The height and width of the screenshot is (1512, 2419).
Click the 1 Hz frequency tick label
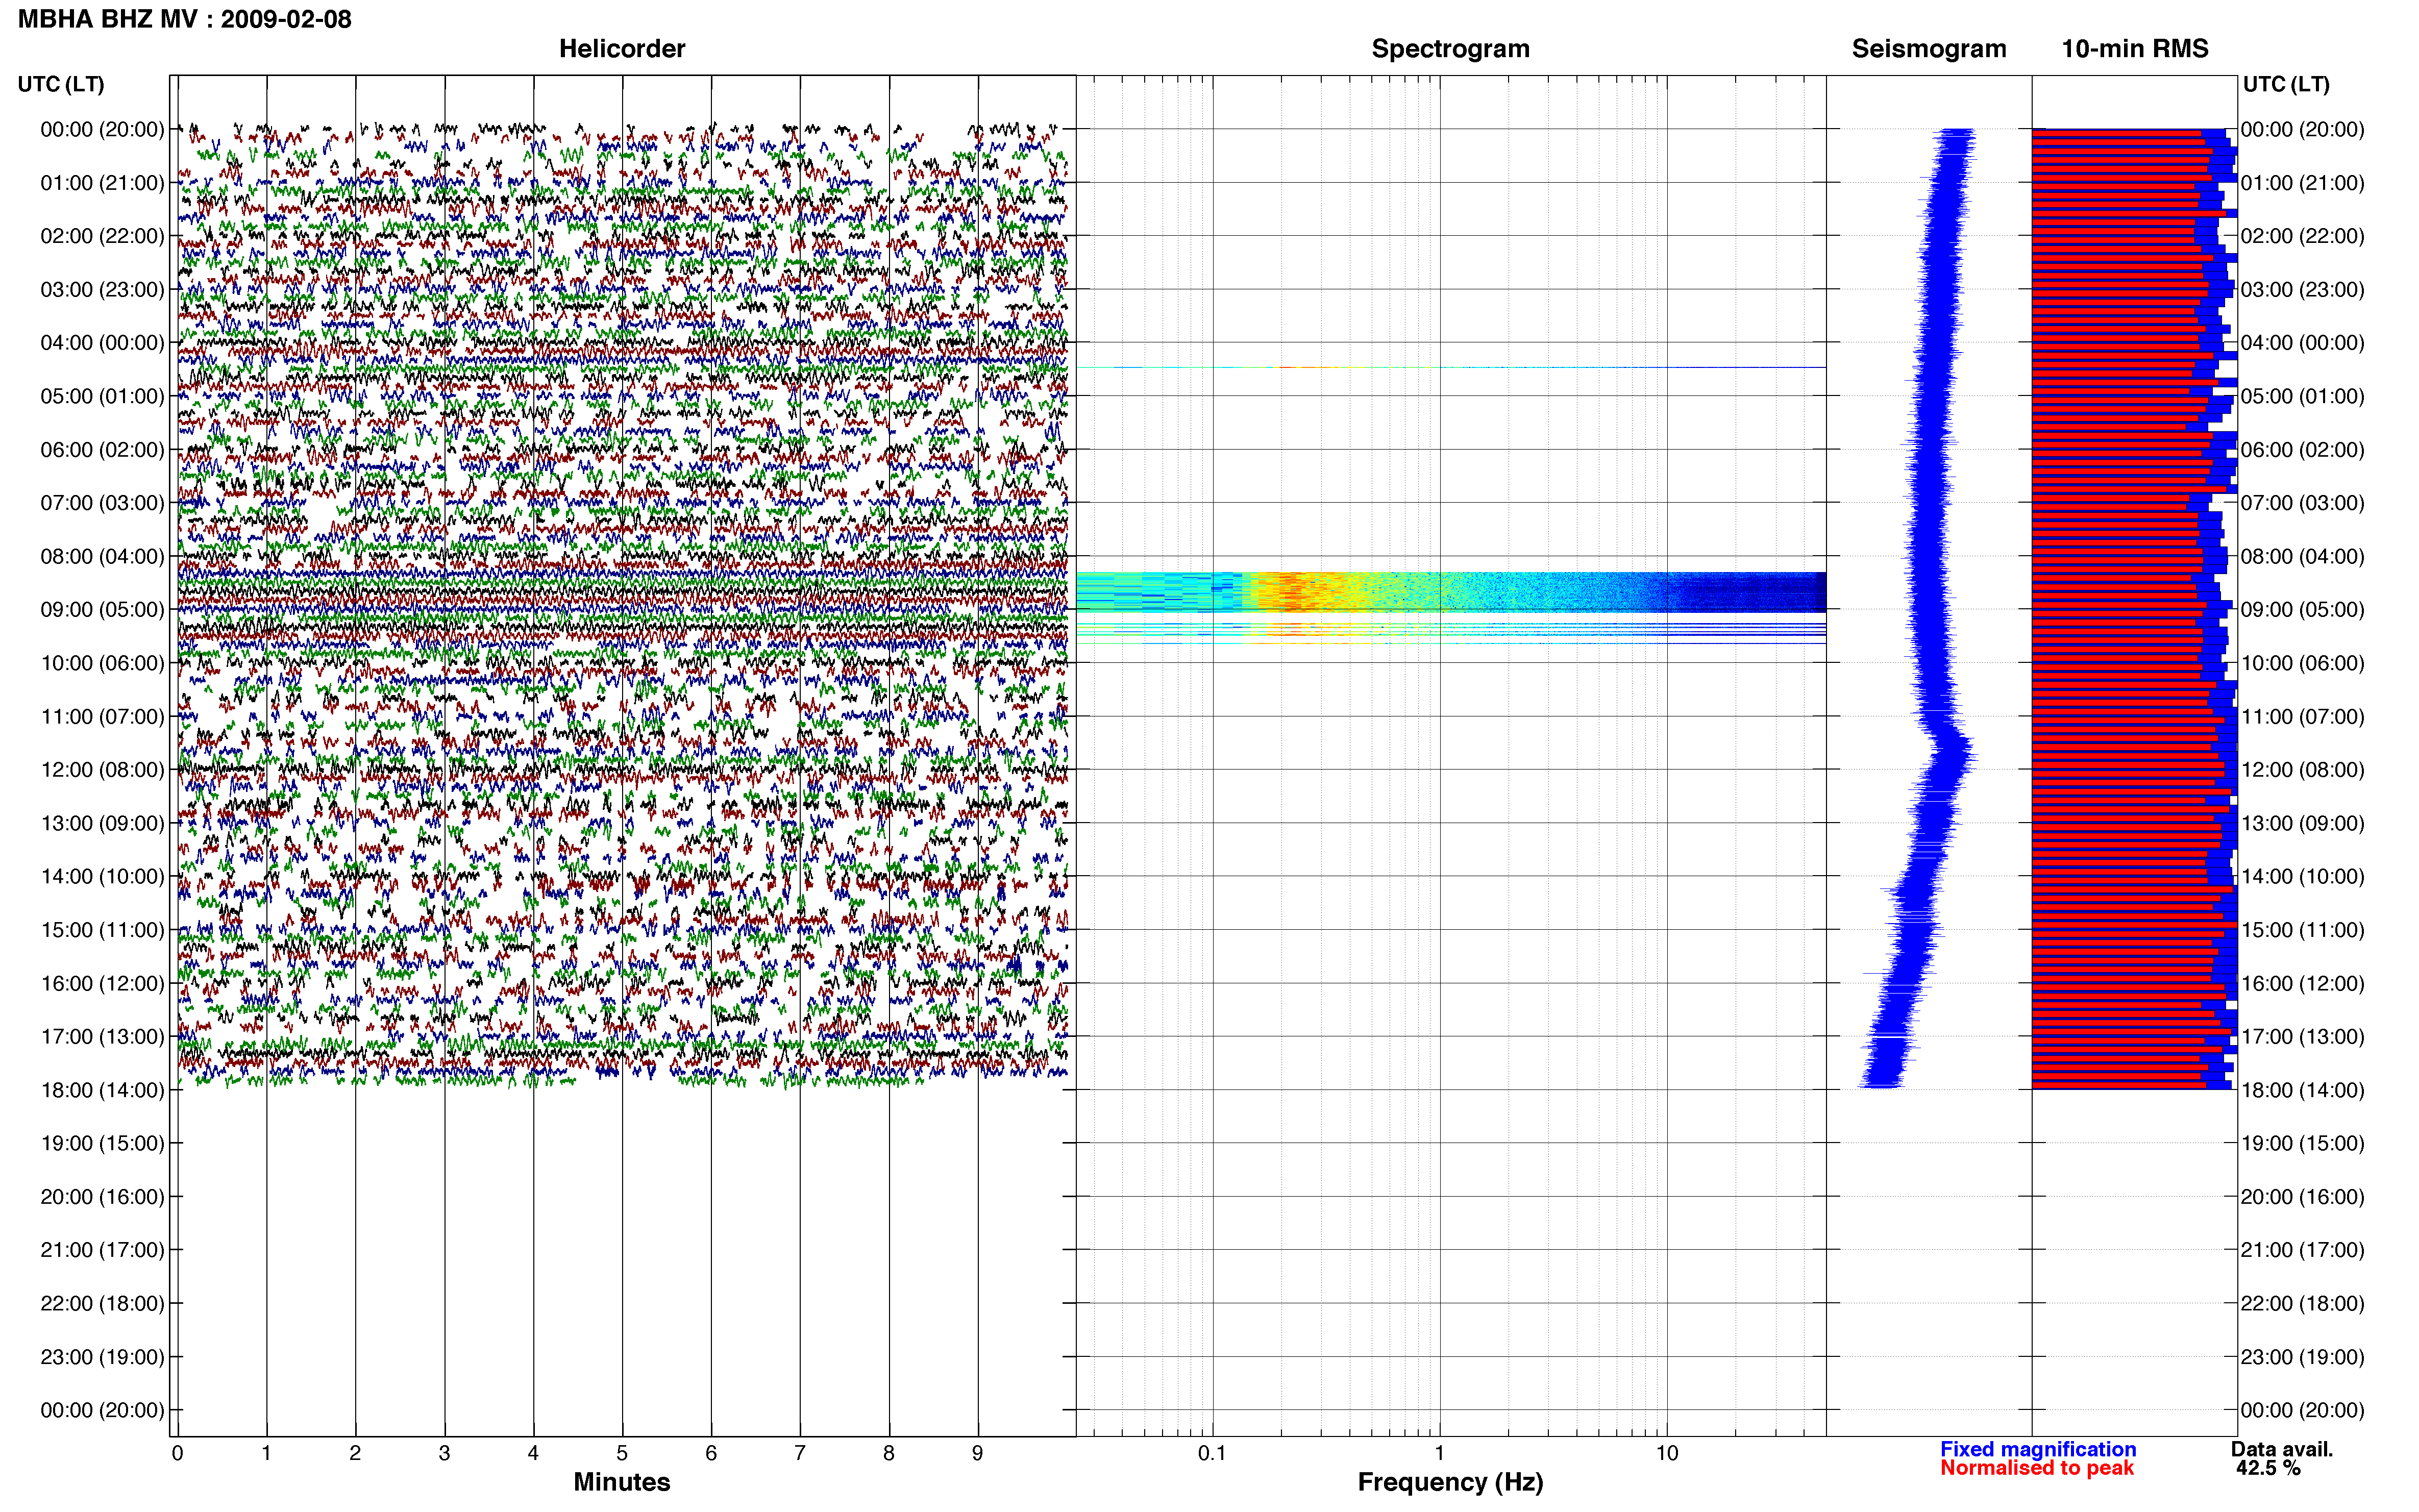click(x=1440, y=1454)
